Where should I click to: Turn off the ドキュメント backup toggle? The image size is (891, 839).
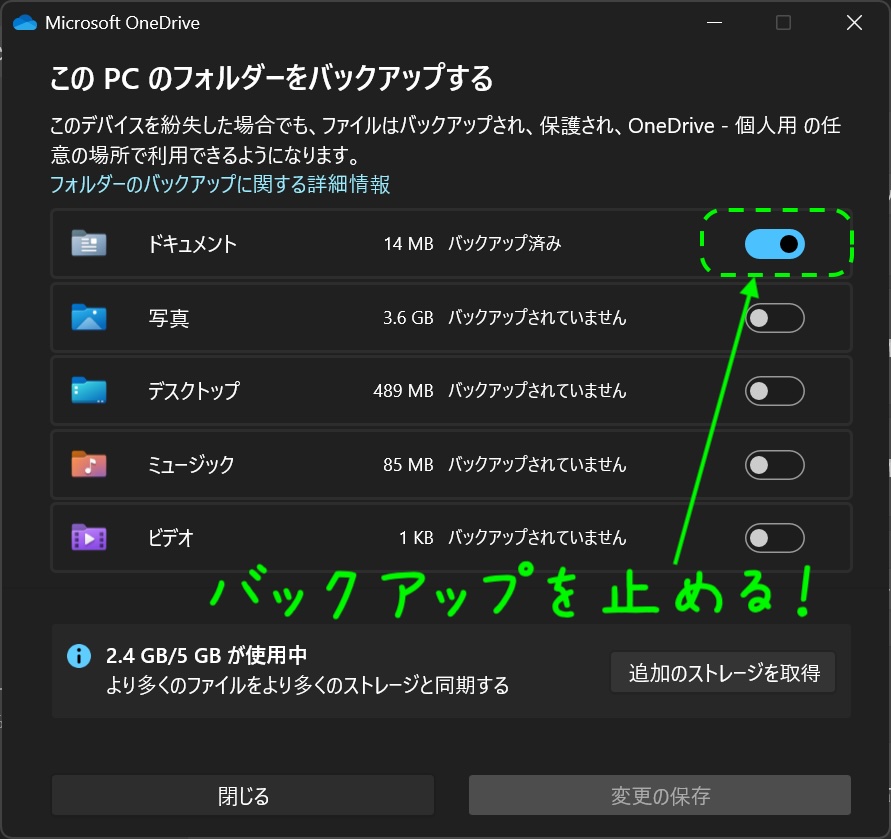click(775, 244)
